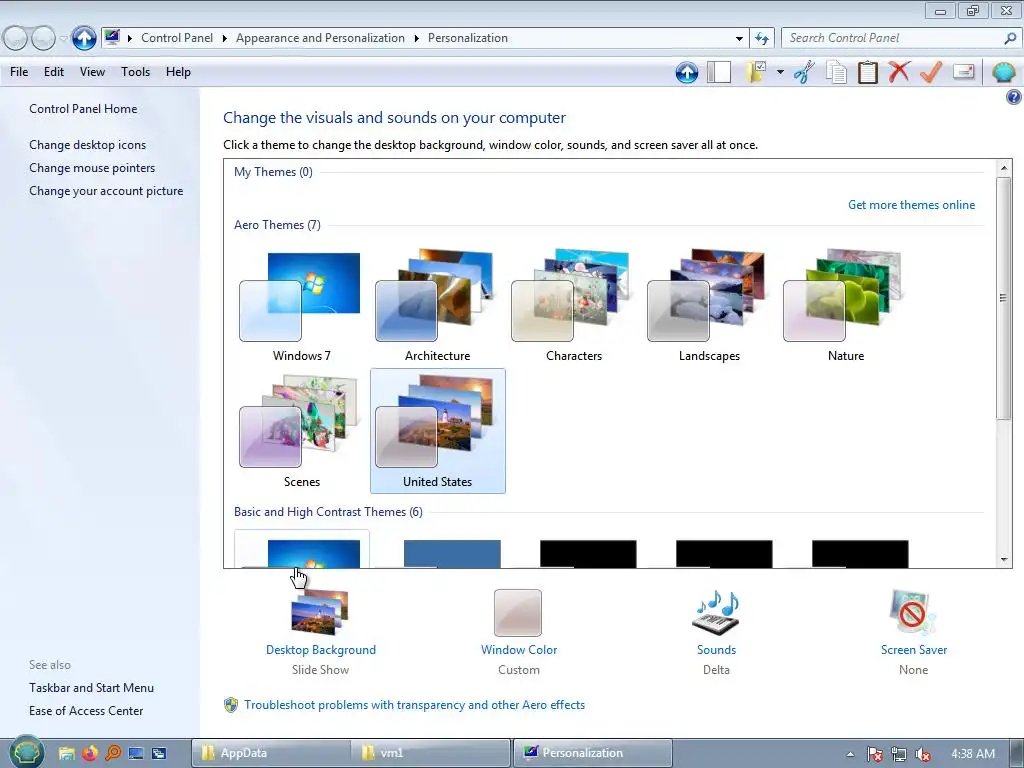Screen dimensions: 1024x768
Task: Select the Scenes theme
Action: click(301, 431)
